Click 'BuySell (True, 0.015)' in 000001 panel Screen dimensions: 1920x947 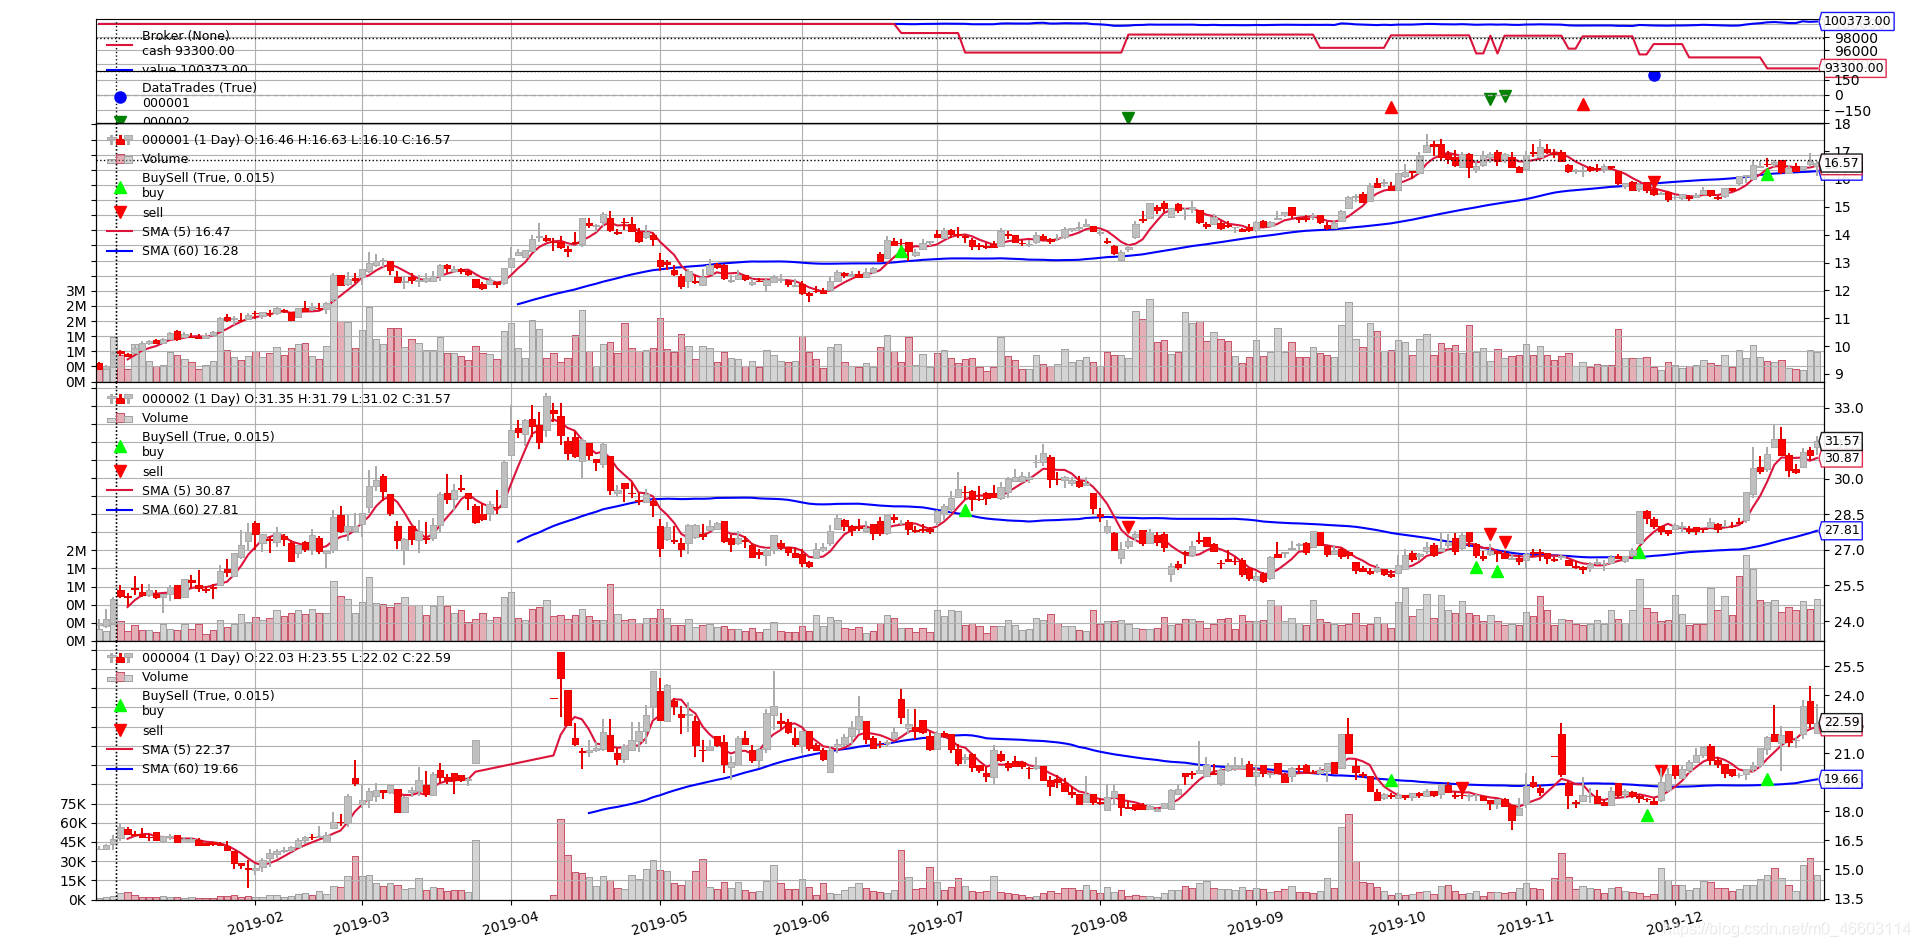tap(208, 178)
